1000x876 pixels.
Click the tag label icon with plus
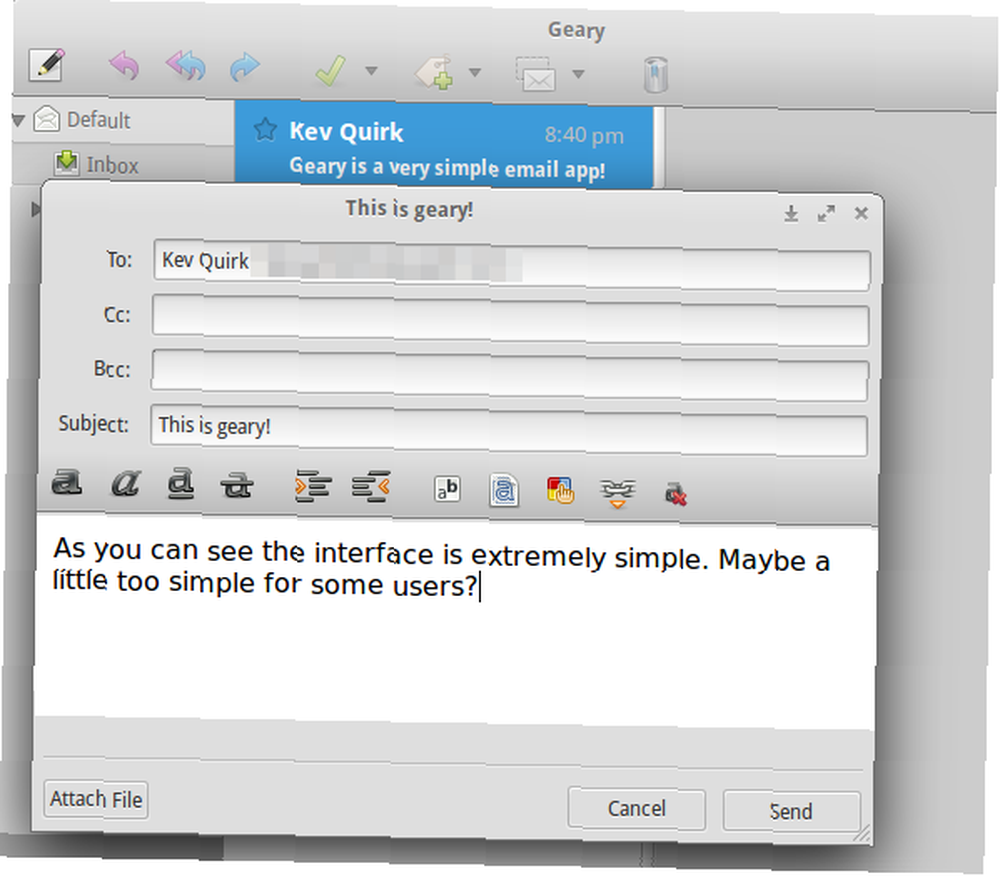(x=434, y=72)
